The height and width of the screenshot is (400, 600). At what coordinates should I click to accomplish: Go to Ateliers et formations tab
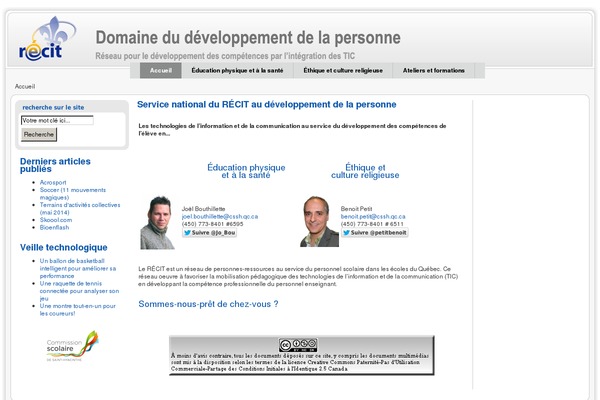433,71
